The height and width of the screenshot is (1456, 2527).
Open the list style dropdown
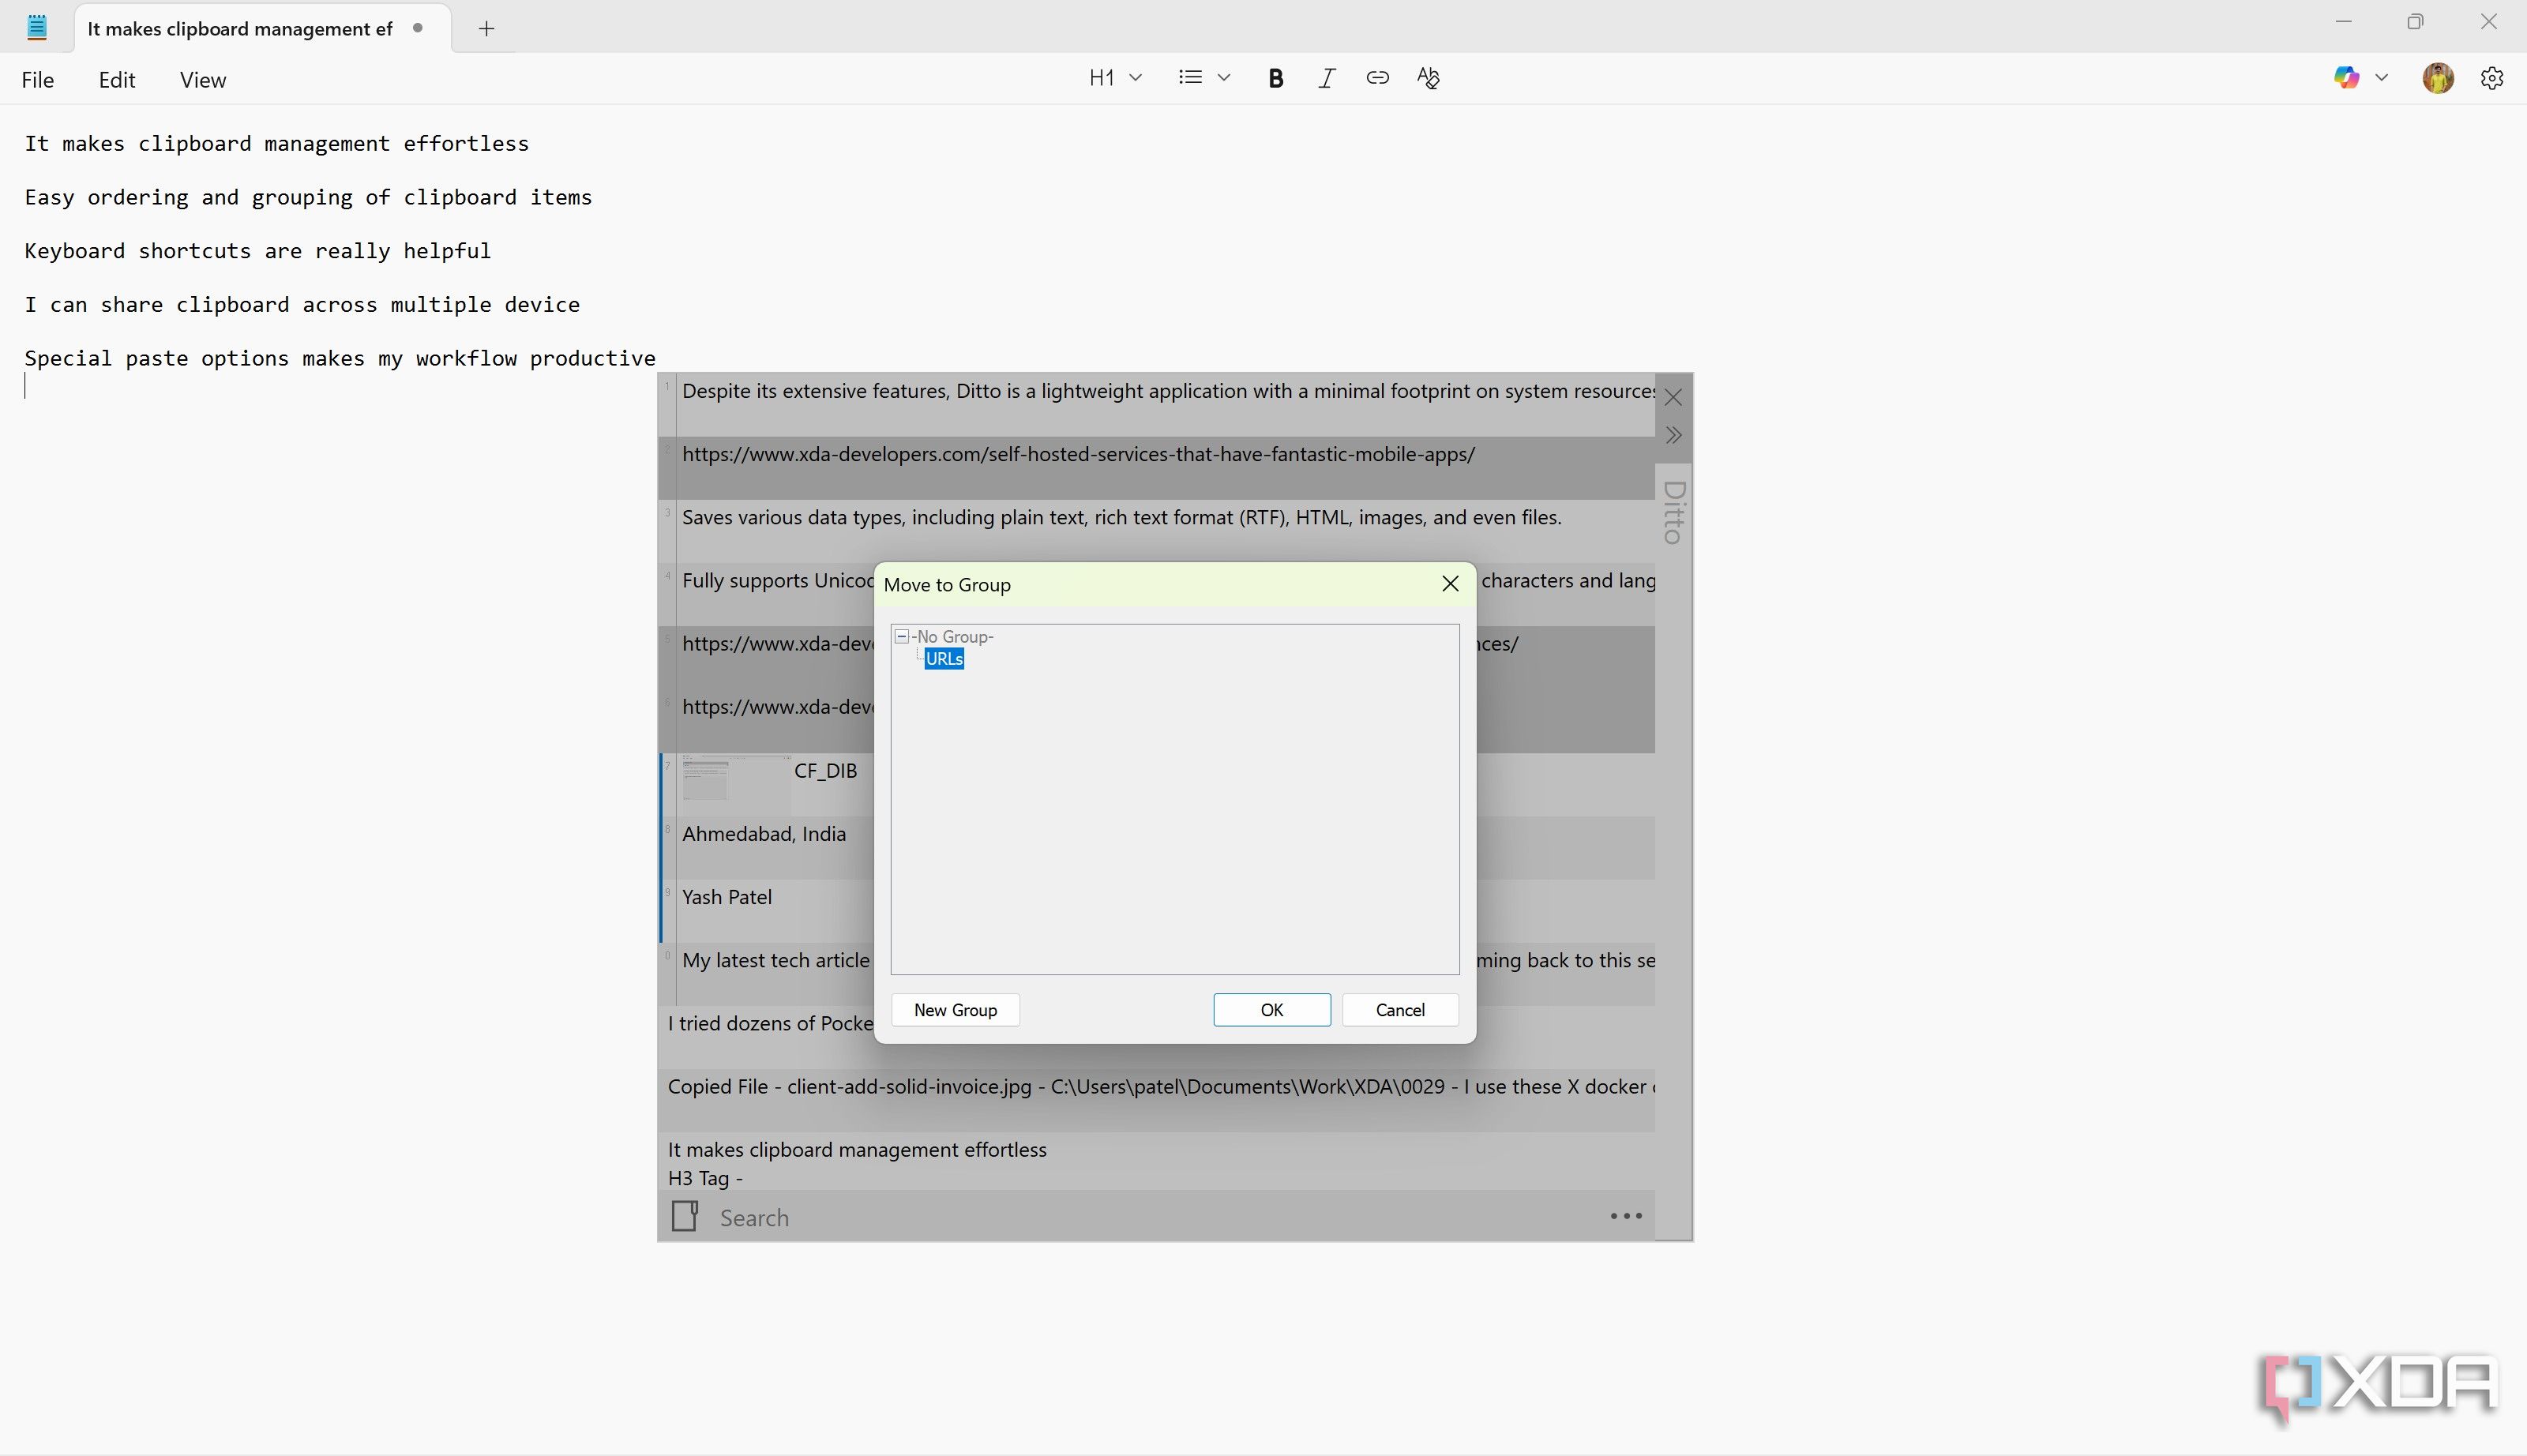pyautogui.click(x=1204, y=78)
